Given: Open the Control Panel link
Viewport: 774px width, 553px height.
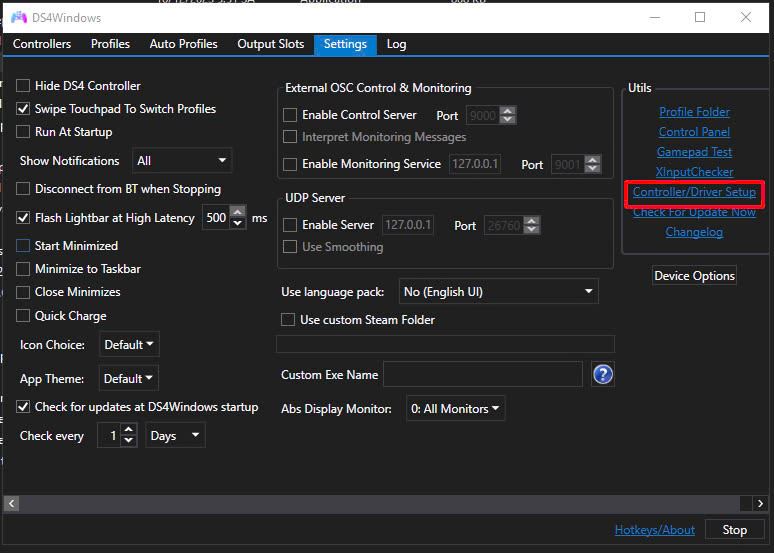Looking at the screenshot, I should coord(694,132).
